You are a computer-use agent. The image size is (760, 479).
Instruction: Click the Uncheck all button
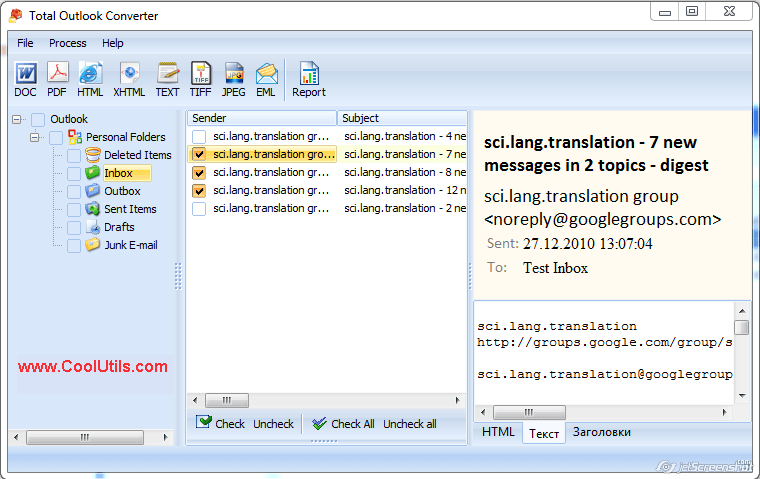tap(409, 424)
